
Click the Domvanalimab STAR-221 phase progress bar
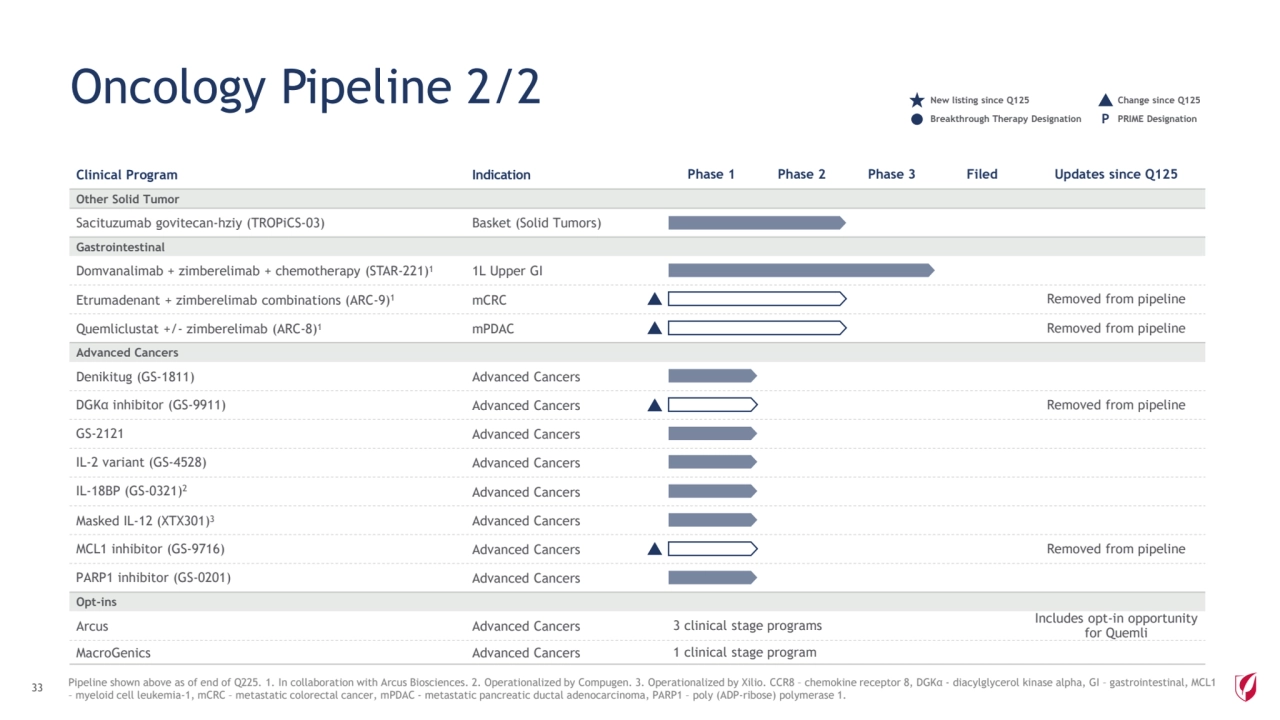801,270
